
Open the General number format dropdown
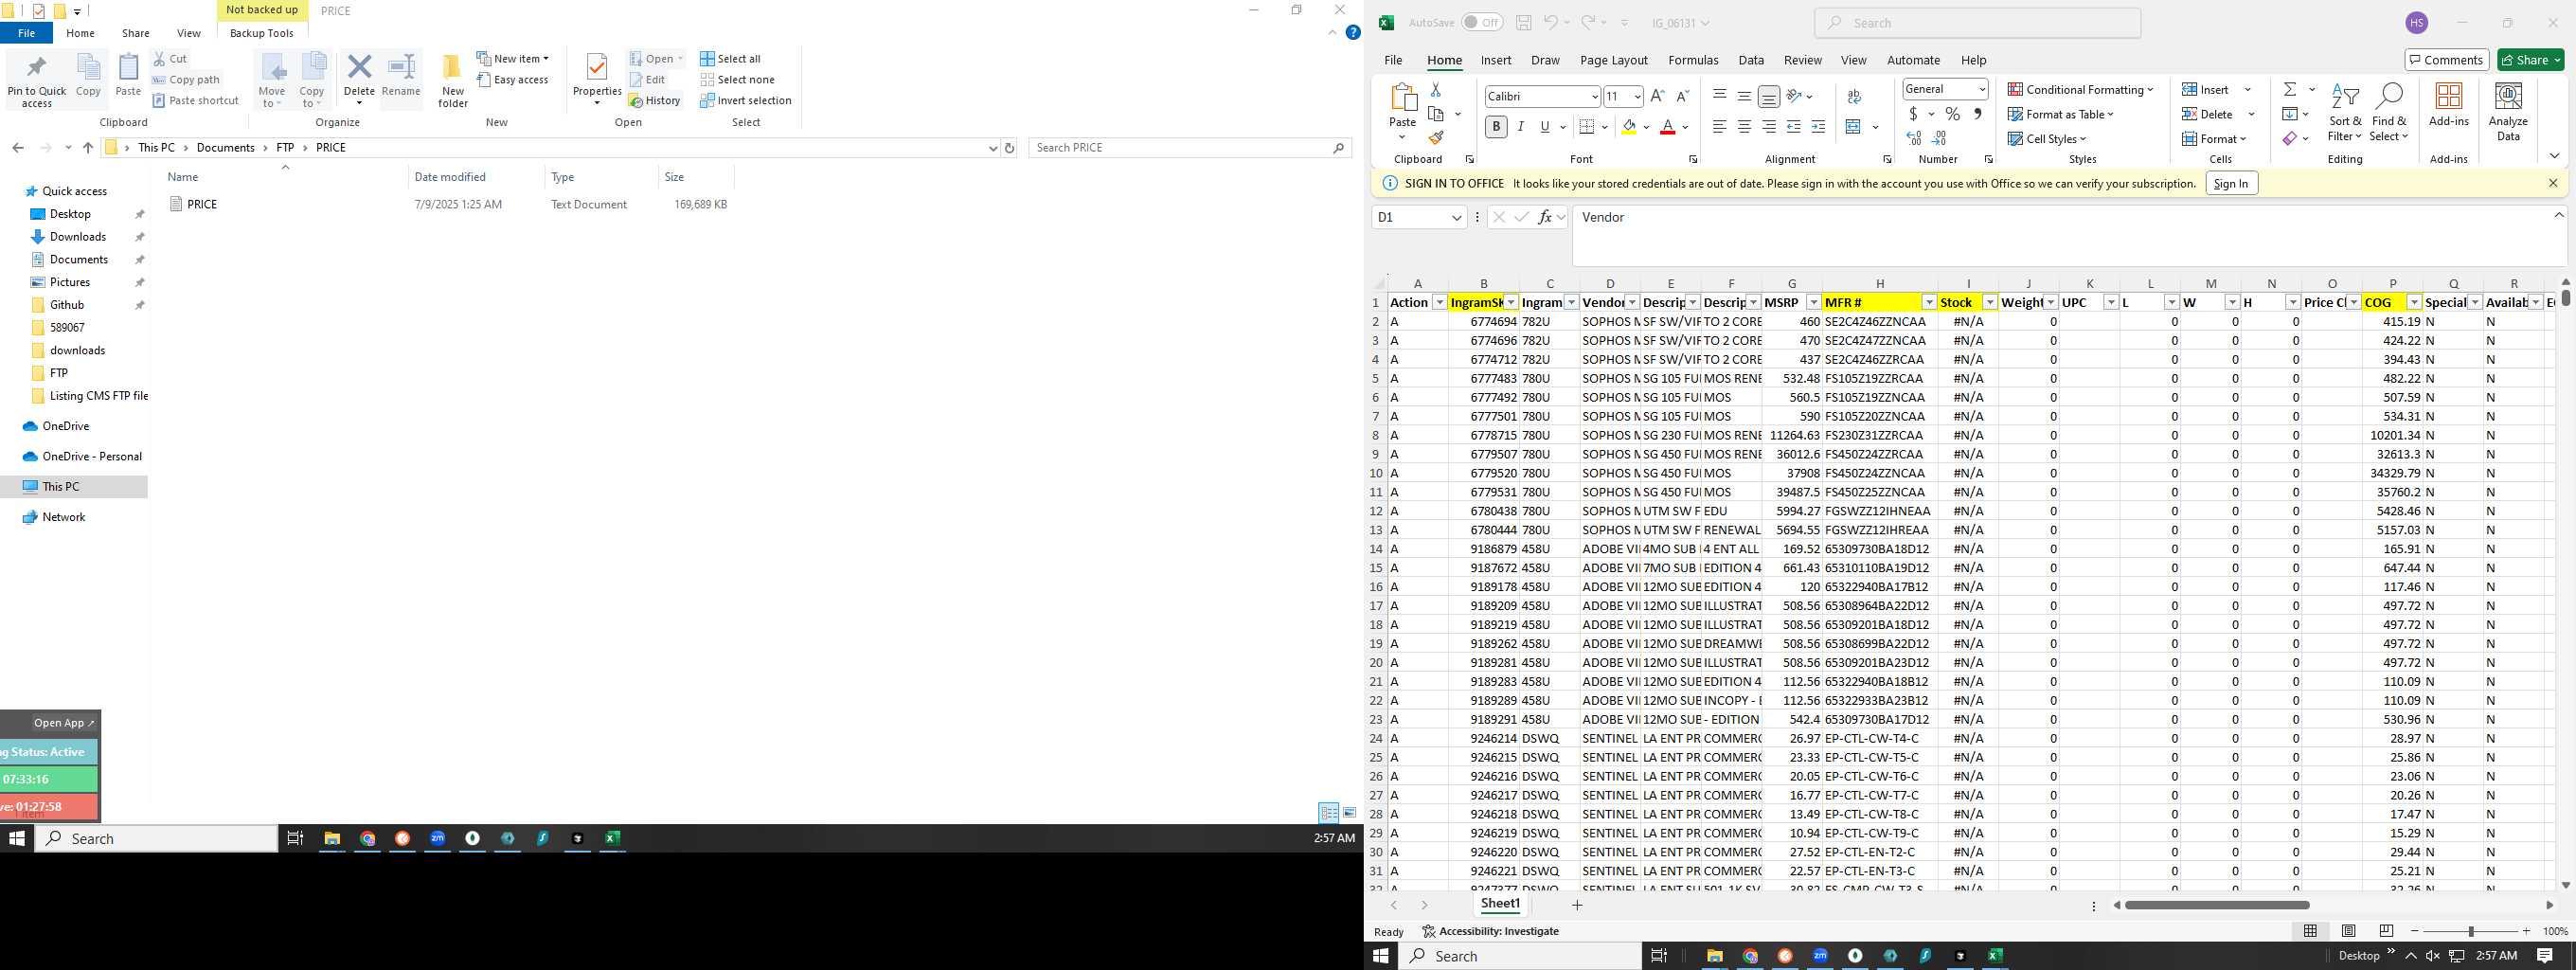(1981, 89)
